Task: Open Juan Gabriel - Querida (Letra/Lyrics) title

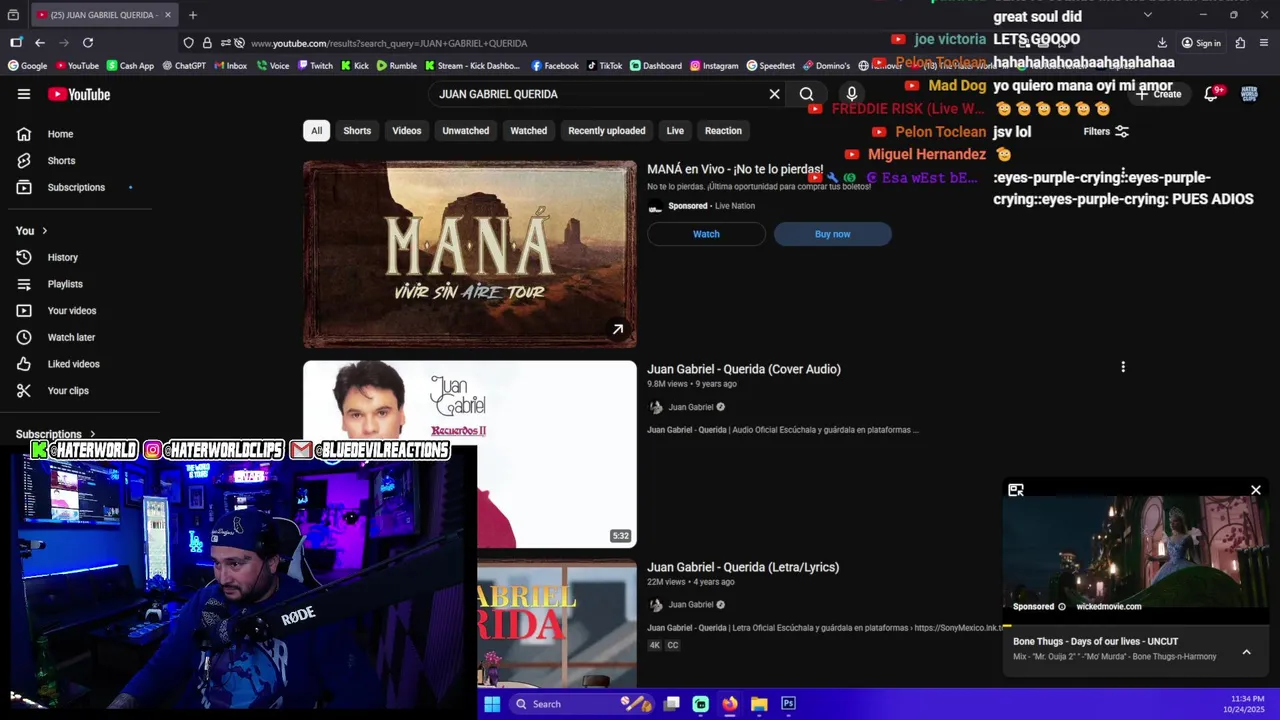Action: (743, 567)
